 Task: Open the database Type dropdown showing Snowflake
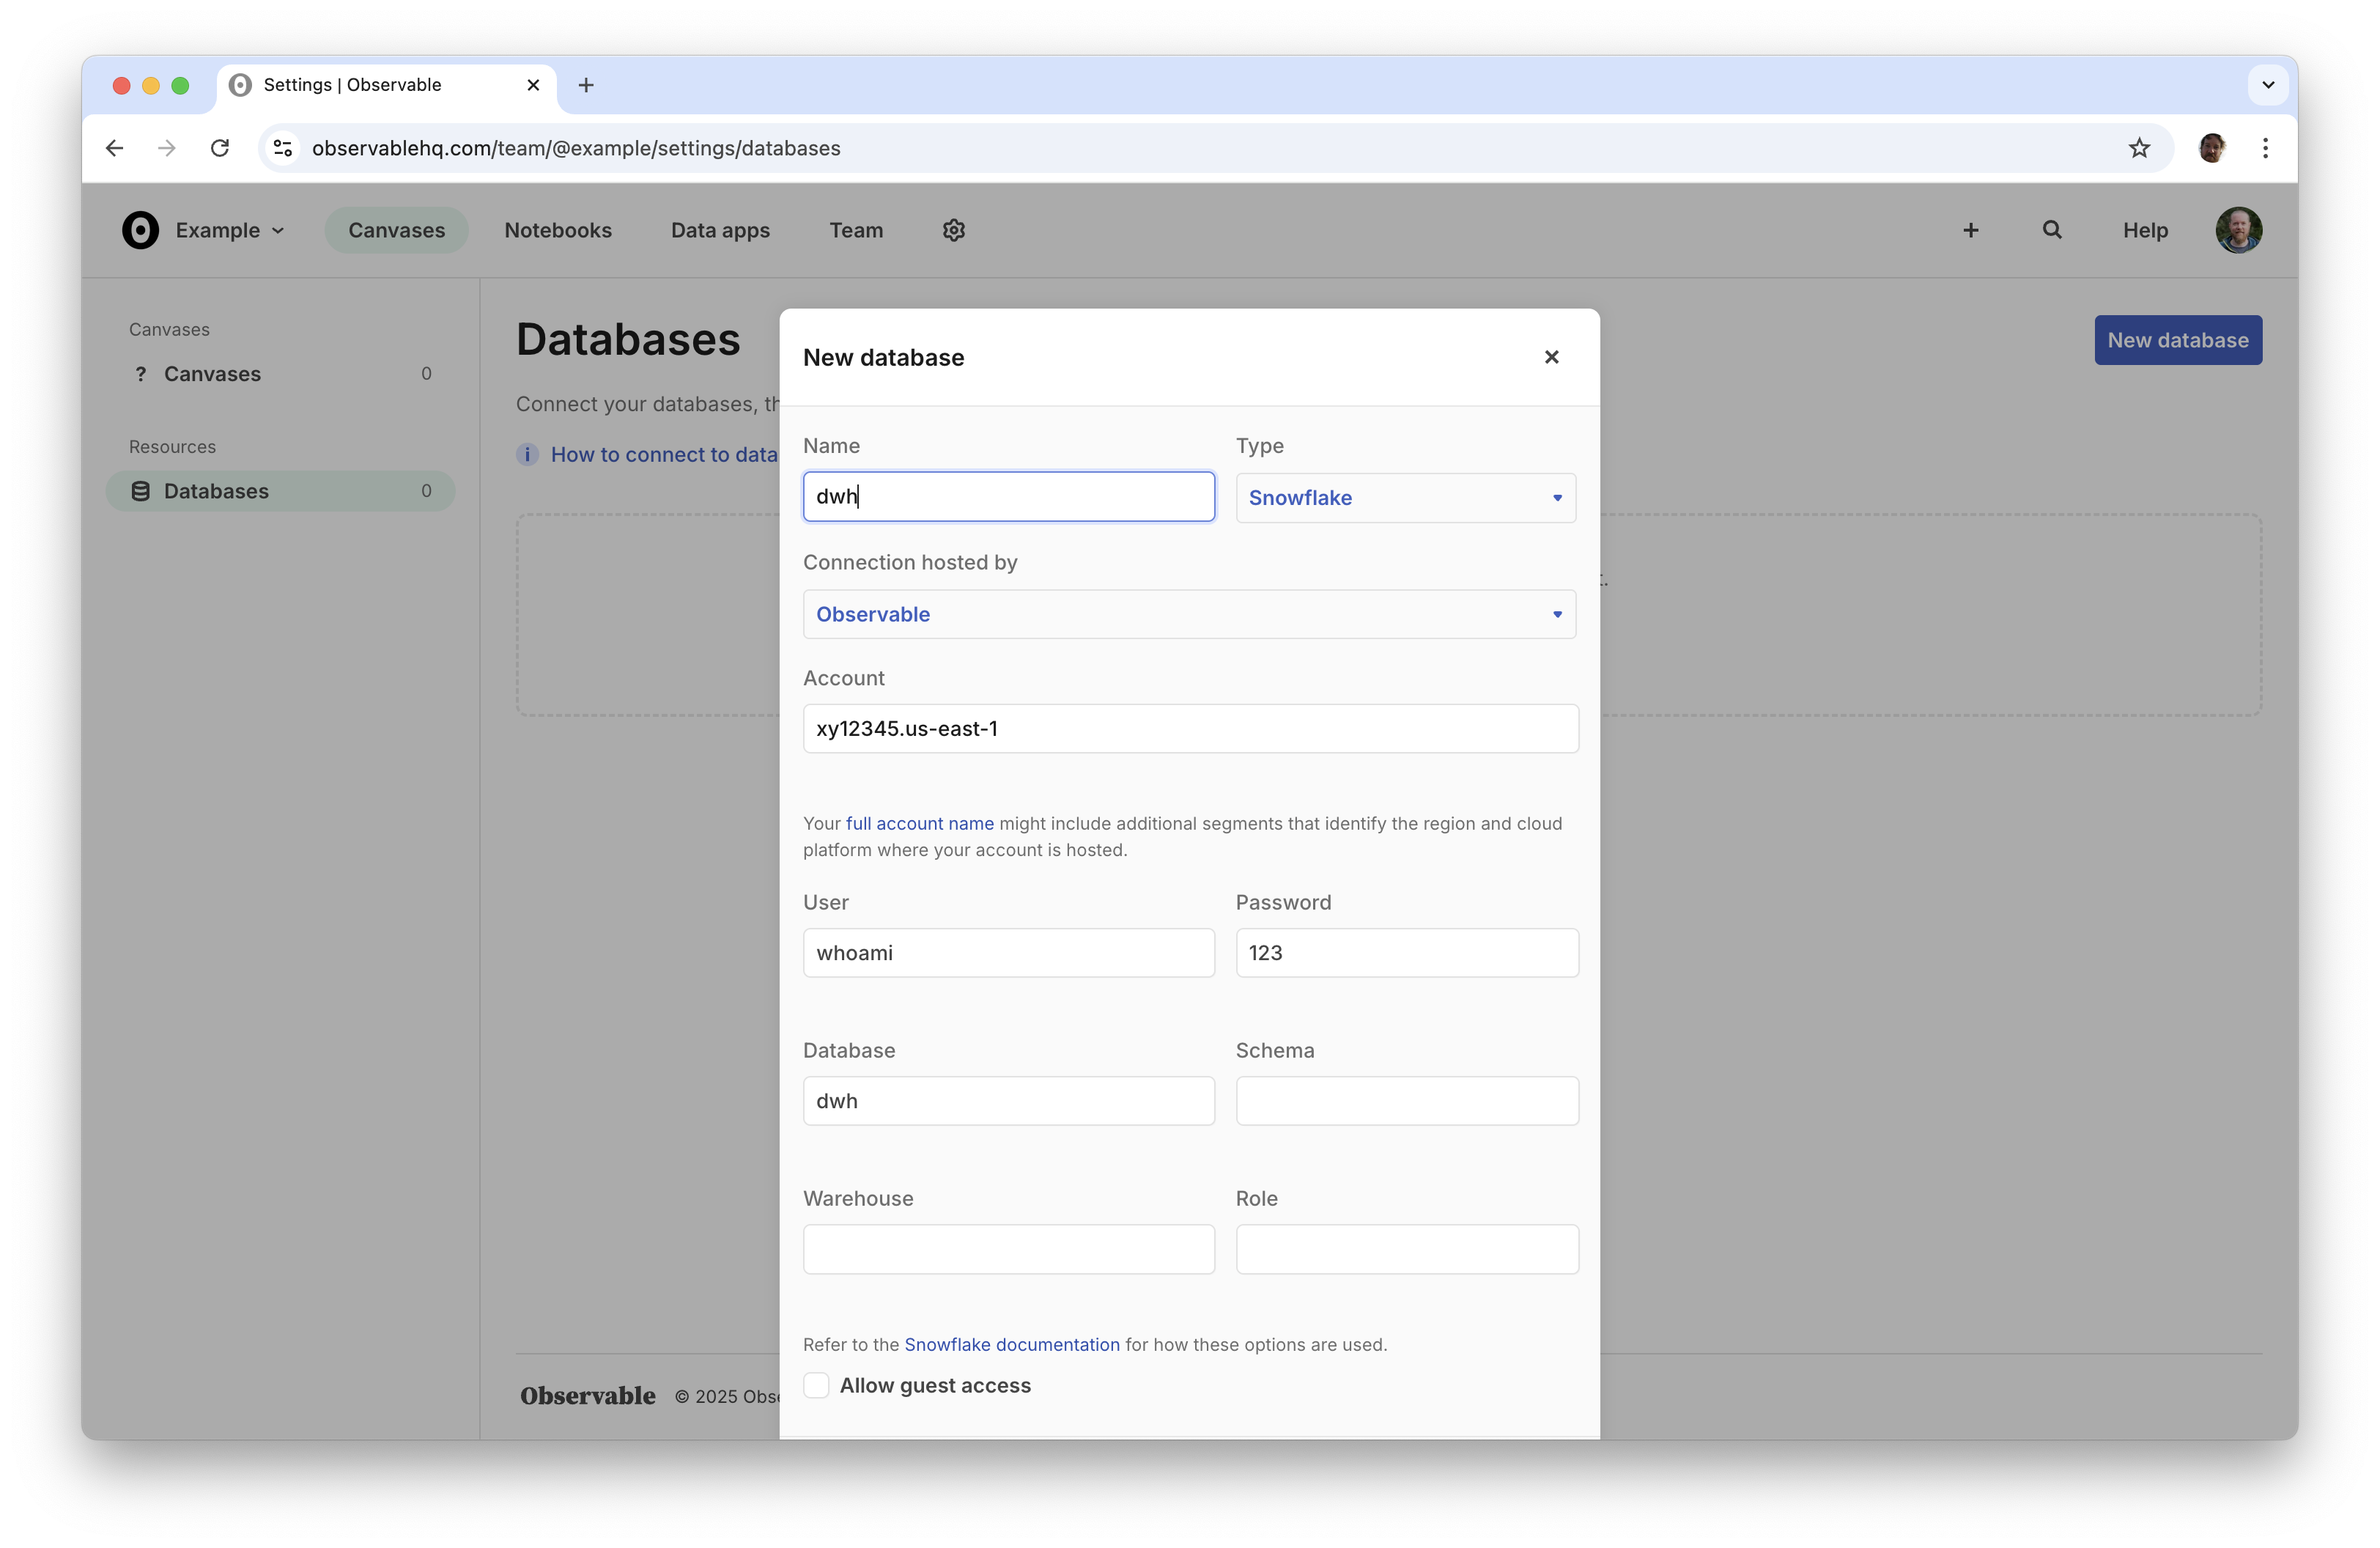point(1405,497)
